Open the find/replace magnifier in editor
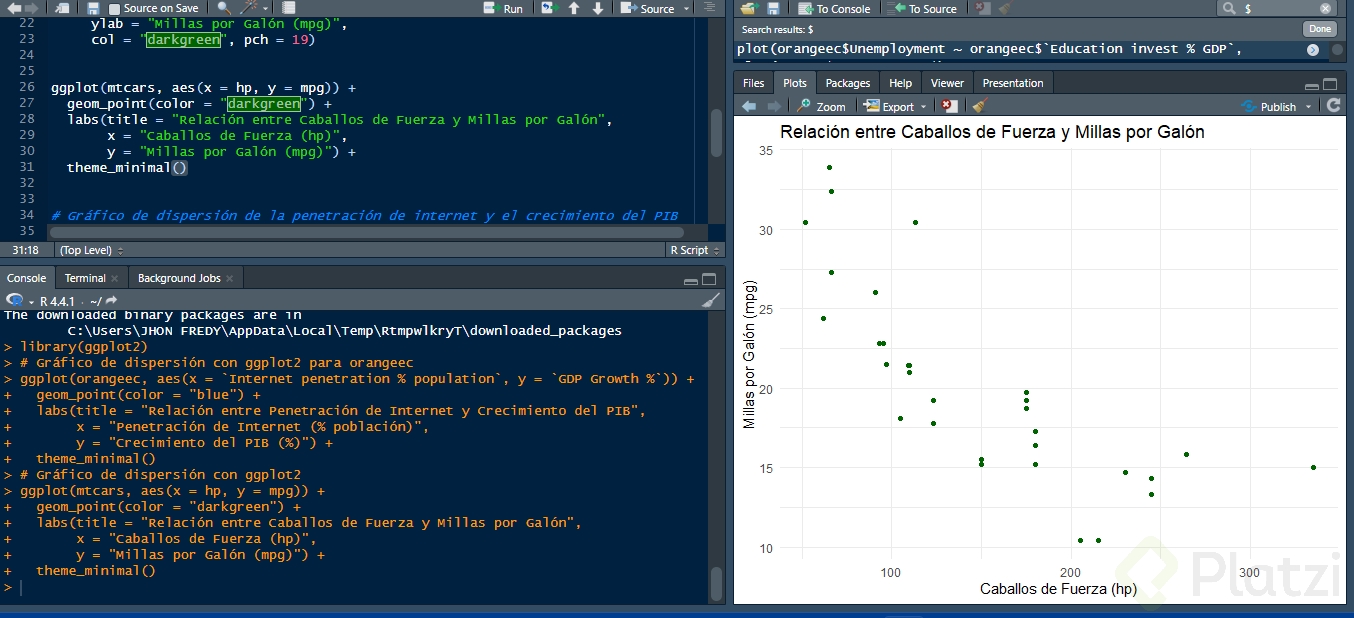 224,8
